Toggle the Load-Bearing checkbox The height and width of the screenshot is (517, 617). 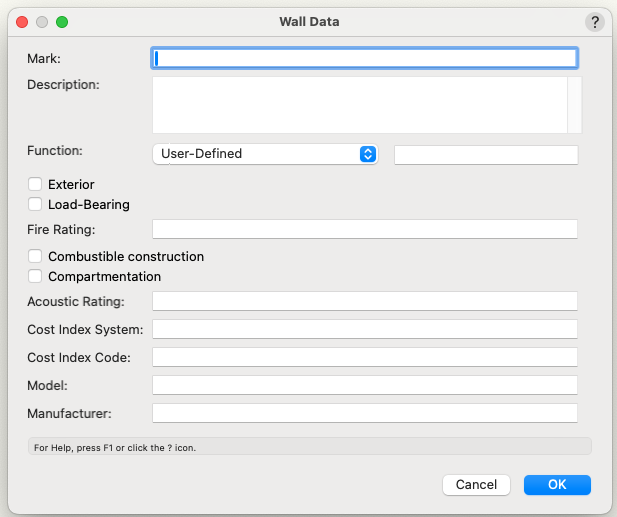(36, 204)
